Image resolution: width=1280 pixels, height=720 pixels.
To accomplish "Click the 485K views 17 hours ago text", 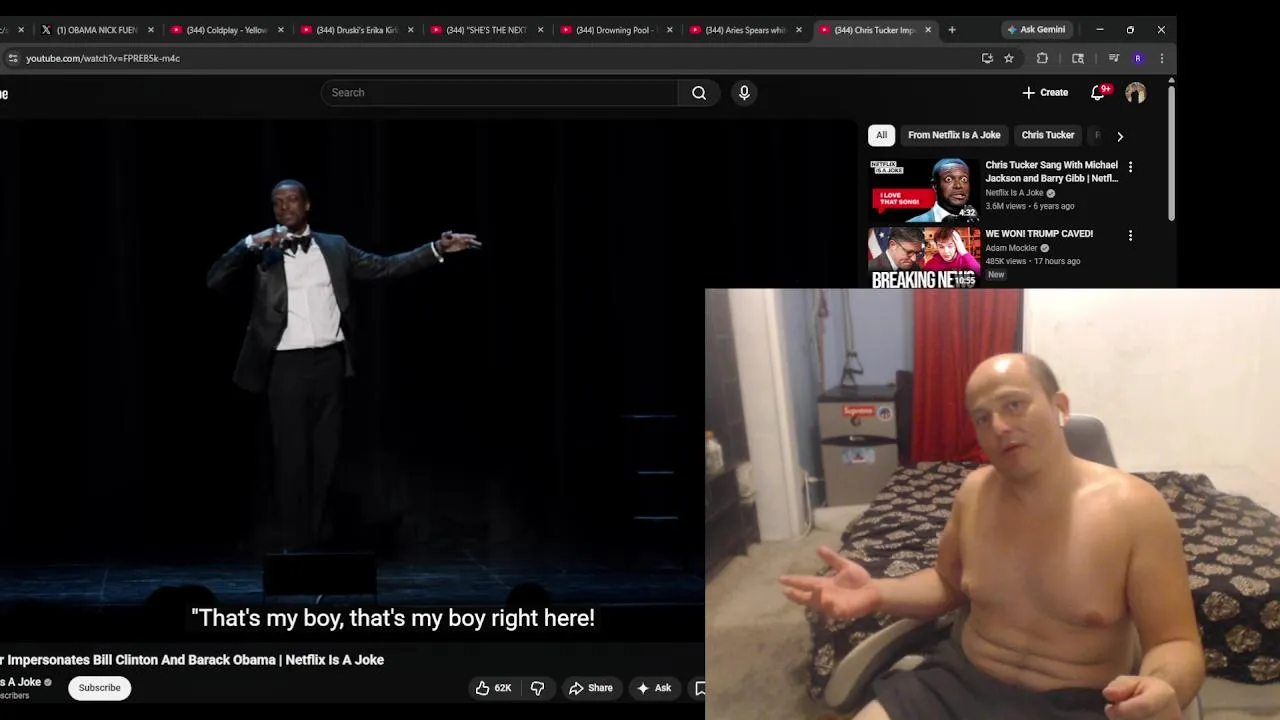I will pos(1033,261).
